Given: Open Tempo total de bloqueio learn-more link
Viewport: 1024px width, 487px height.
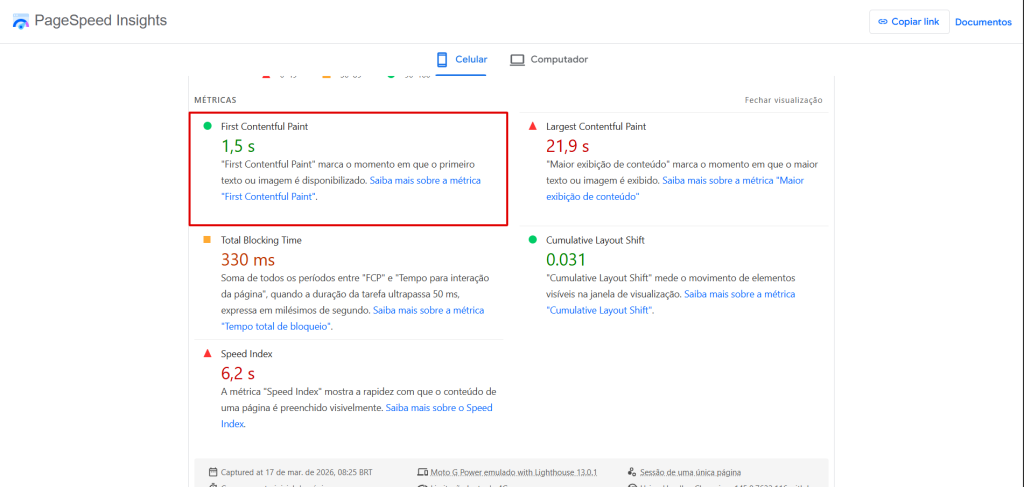Looking at the screenshot, I should pyautogui.click(x=353, y=319).
